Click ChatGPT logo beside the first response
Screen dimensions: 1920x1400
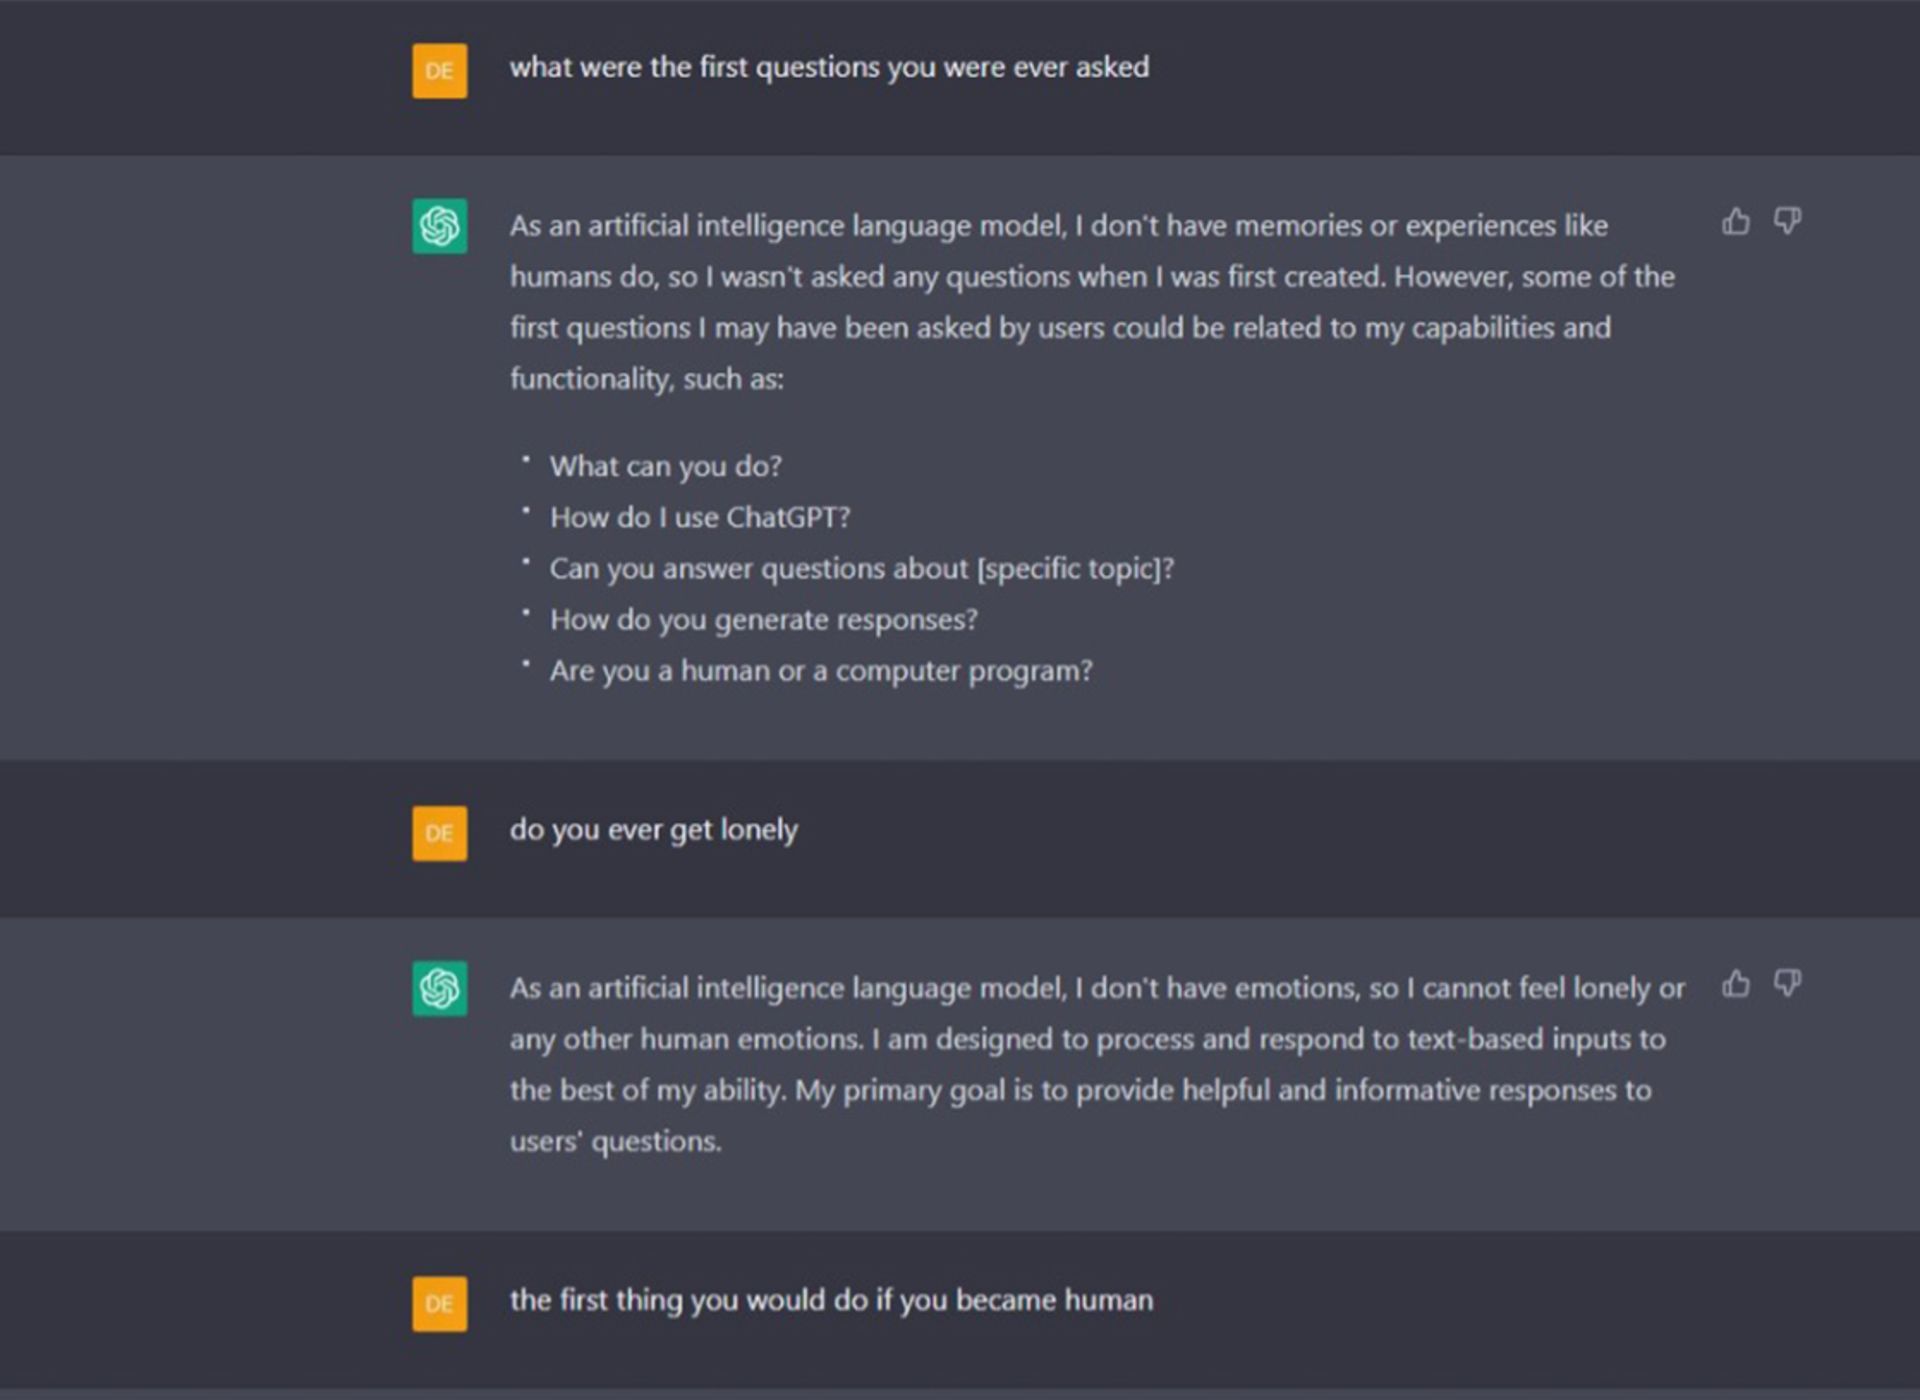440,226
